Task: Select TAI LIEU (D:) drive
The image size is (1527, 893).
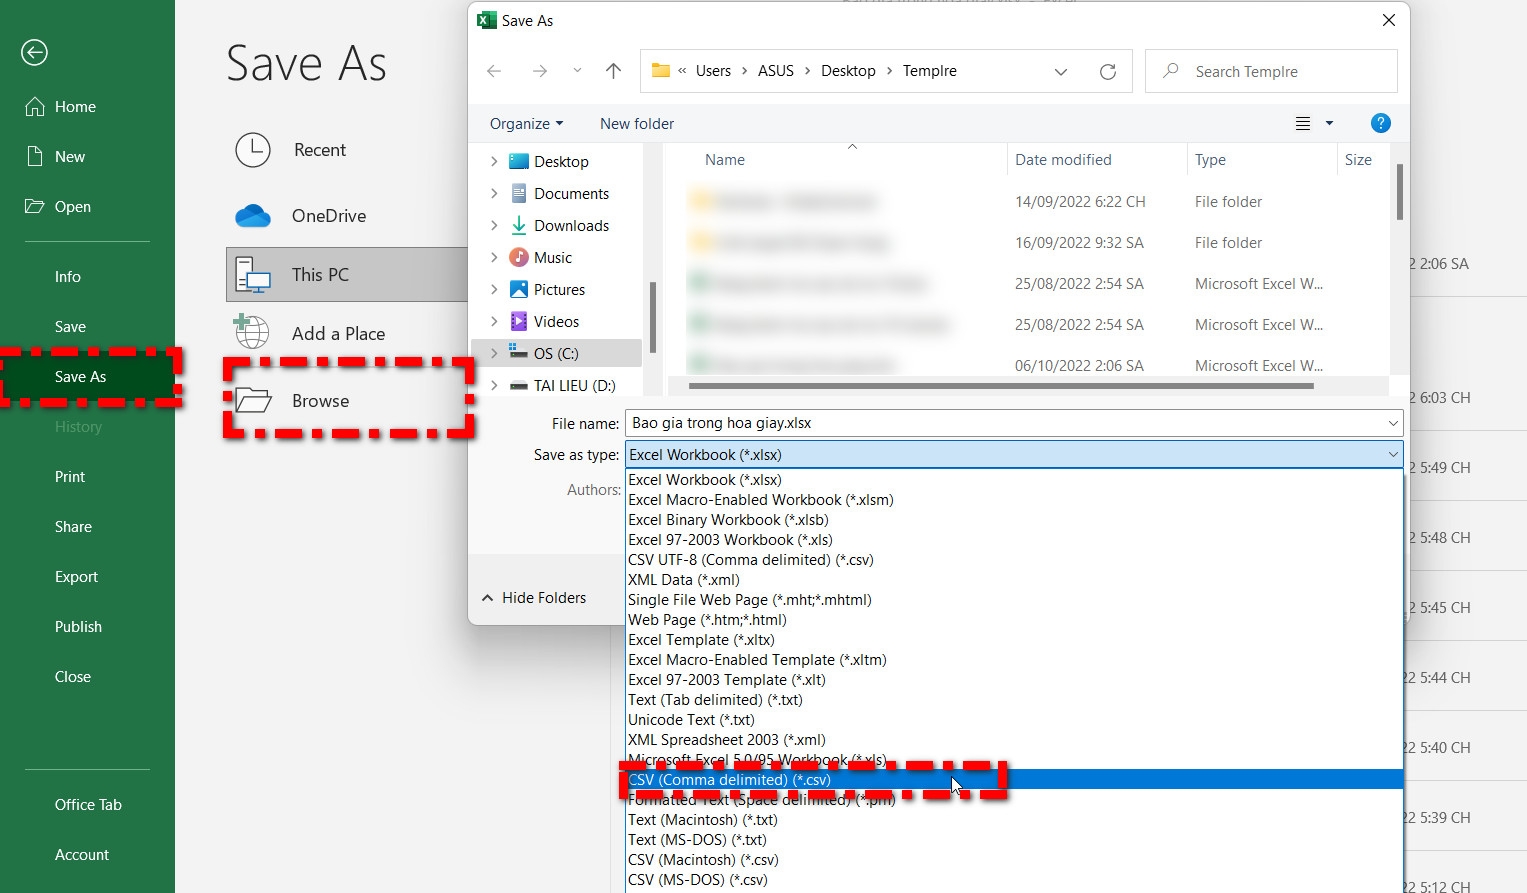Action: tap(574, 386)
